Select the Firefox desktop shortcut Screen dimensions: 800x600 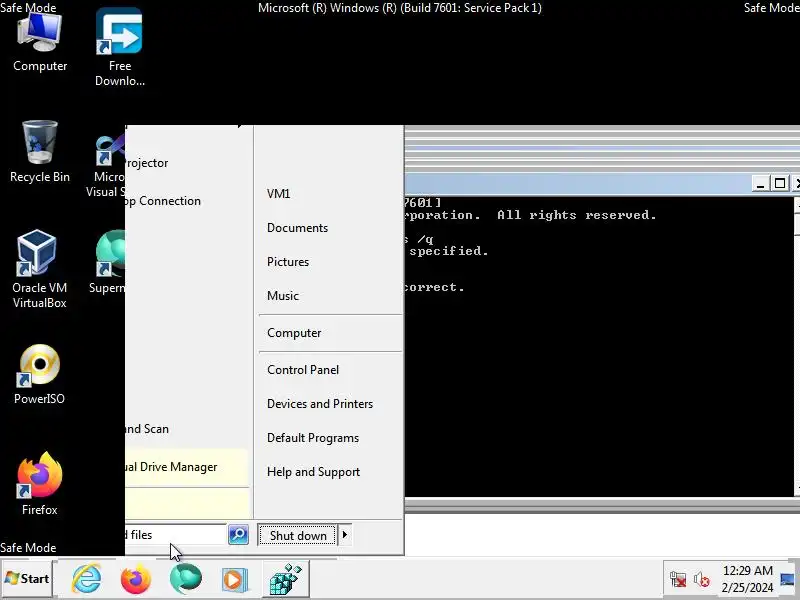click(39, 484)
